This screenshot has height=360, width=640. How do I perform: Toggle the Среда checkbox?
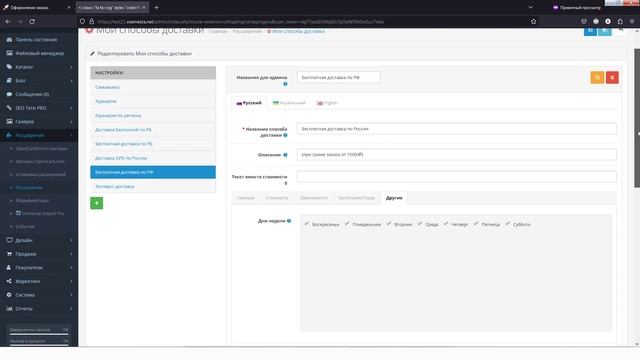coord(420,224)
